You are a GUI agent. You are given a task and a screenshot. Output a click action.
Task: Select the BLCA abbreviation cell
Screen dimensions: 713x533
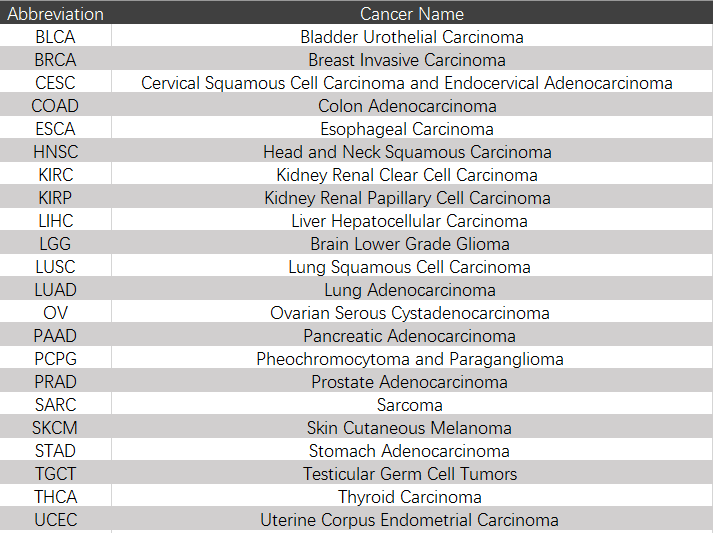pyautogui.click(x=55, y=37)
